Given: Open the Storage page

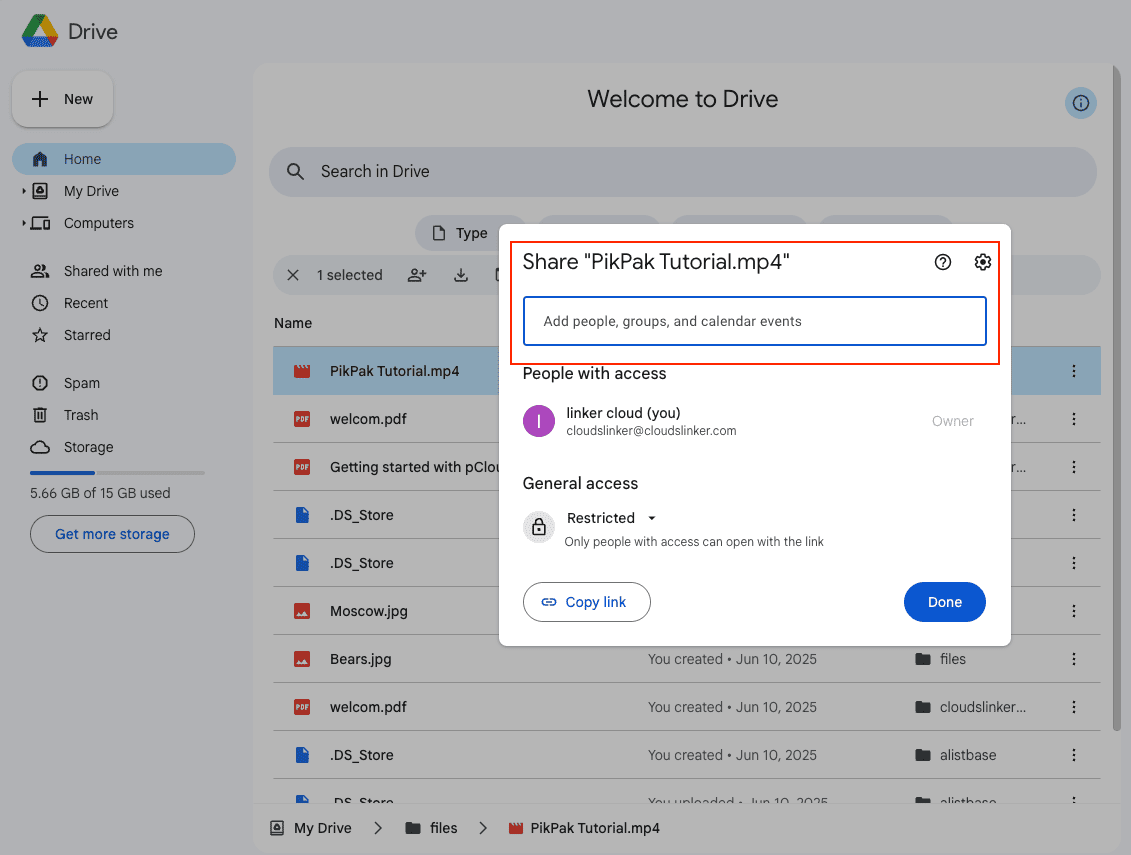Looking at the screenshot, I should pos(88,447).
